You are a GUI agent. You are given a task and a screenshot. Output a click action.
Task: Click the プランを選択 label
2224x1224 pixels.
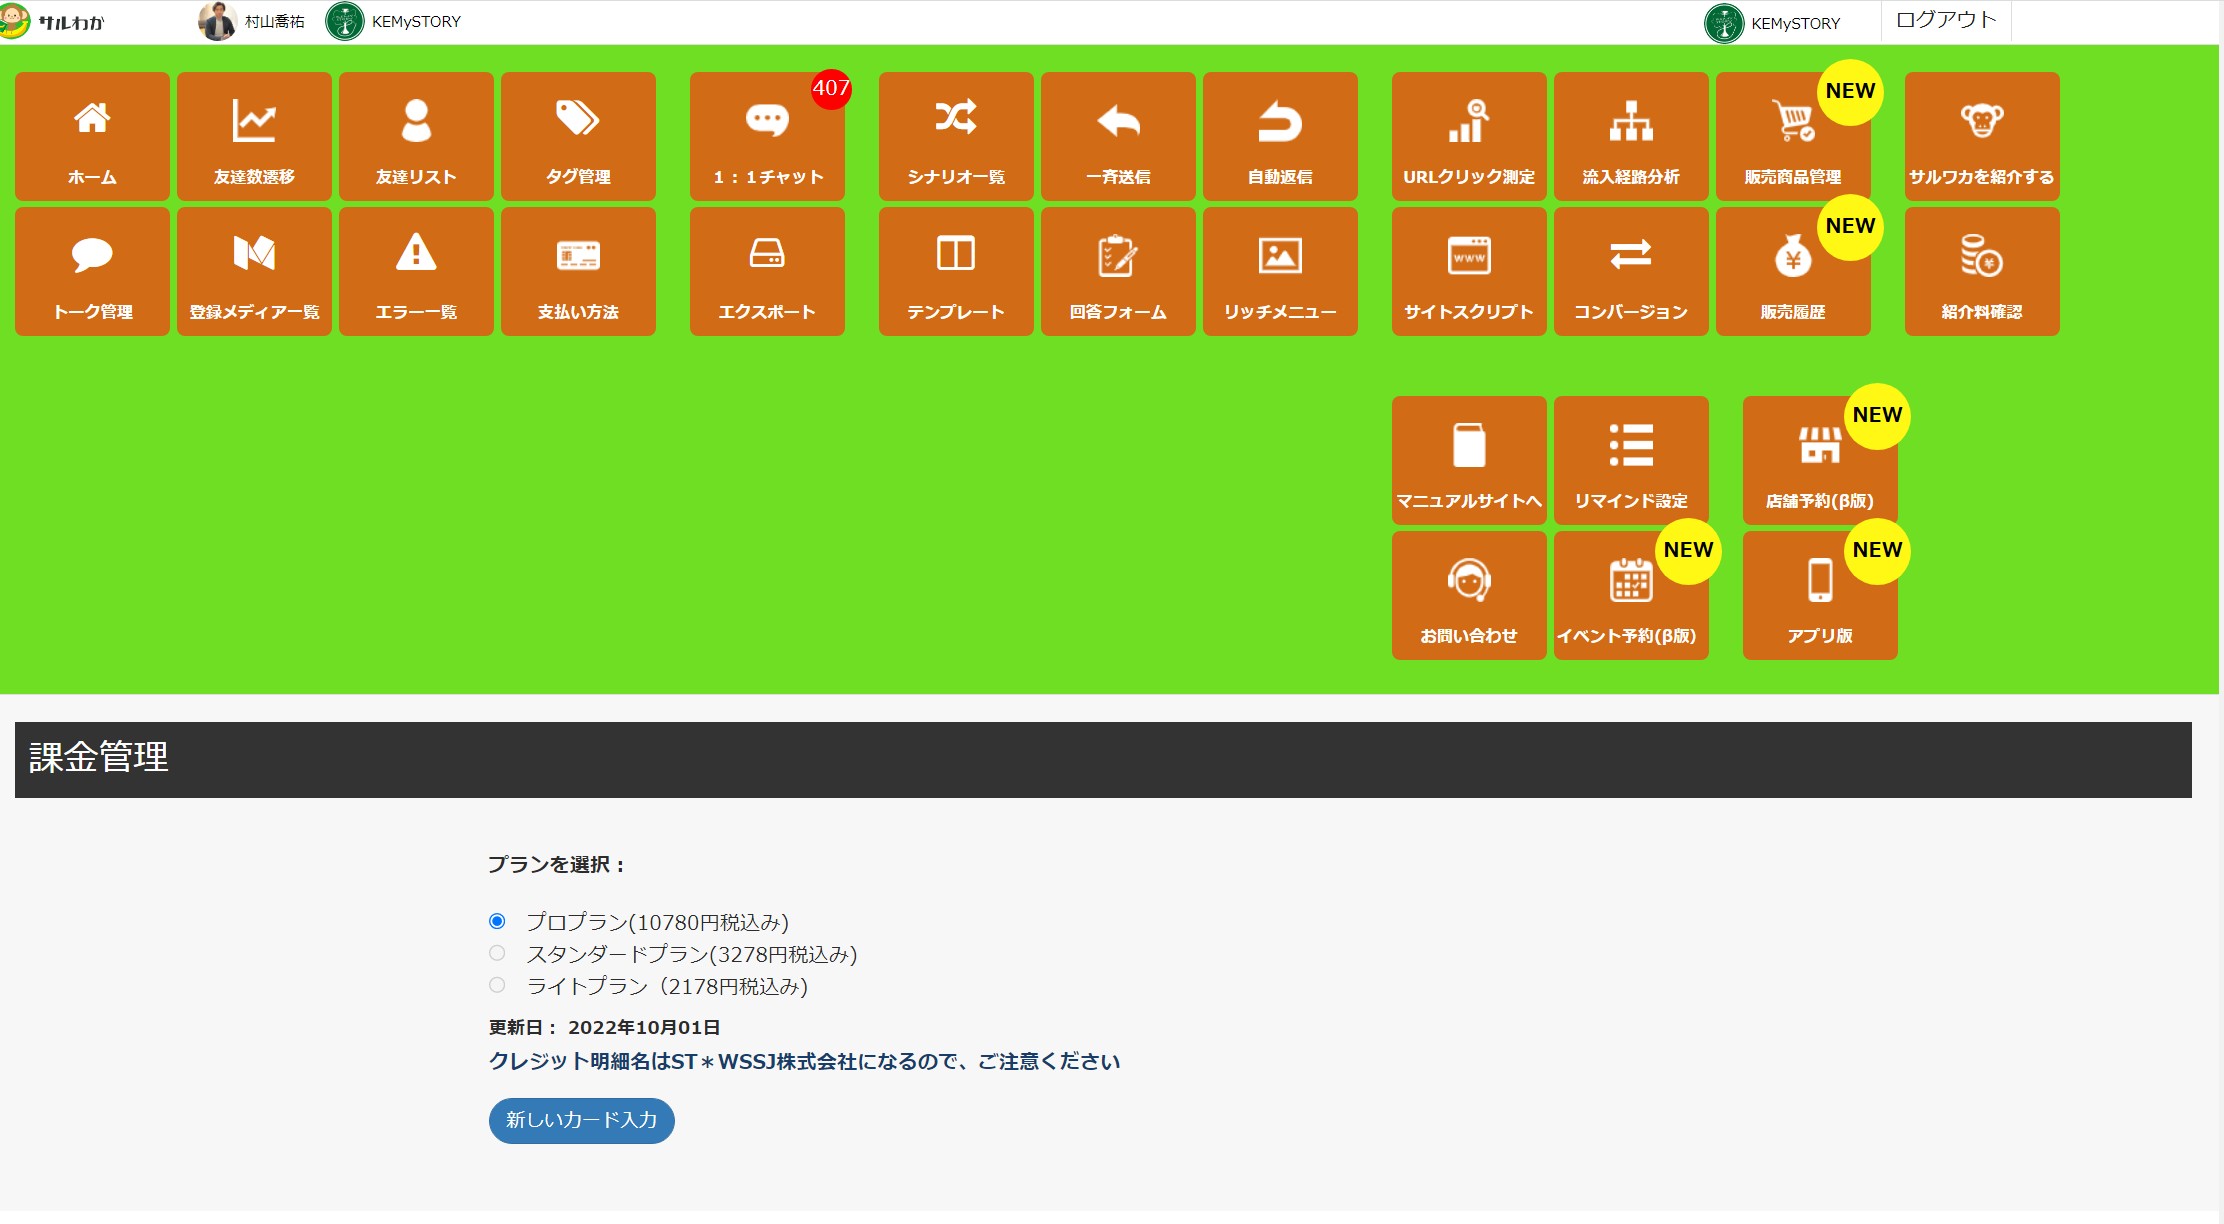556,864
